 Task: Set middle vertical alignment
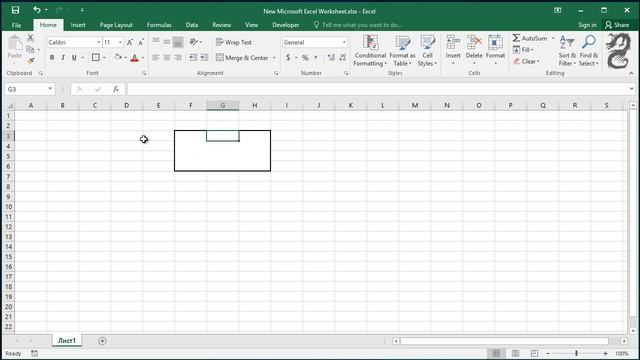tap(167, 42)
